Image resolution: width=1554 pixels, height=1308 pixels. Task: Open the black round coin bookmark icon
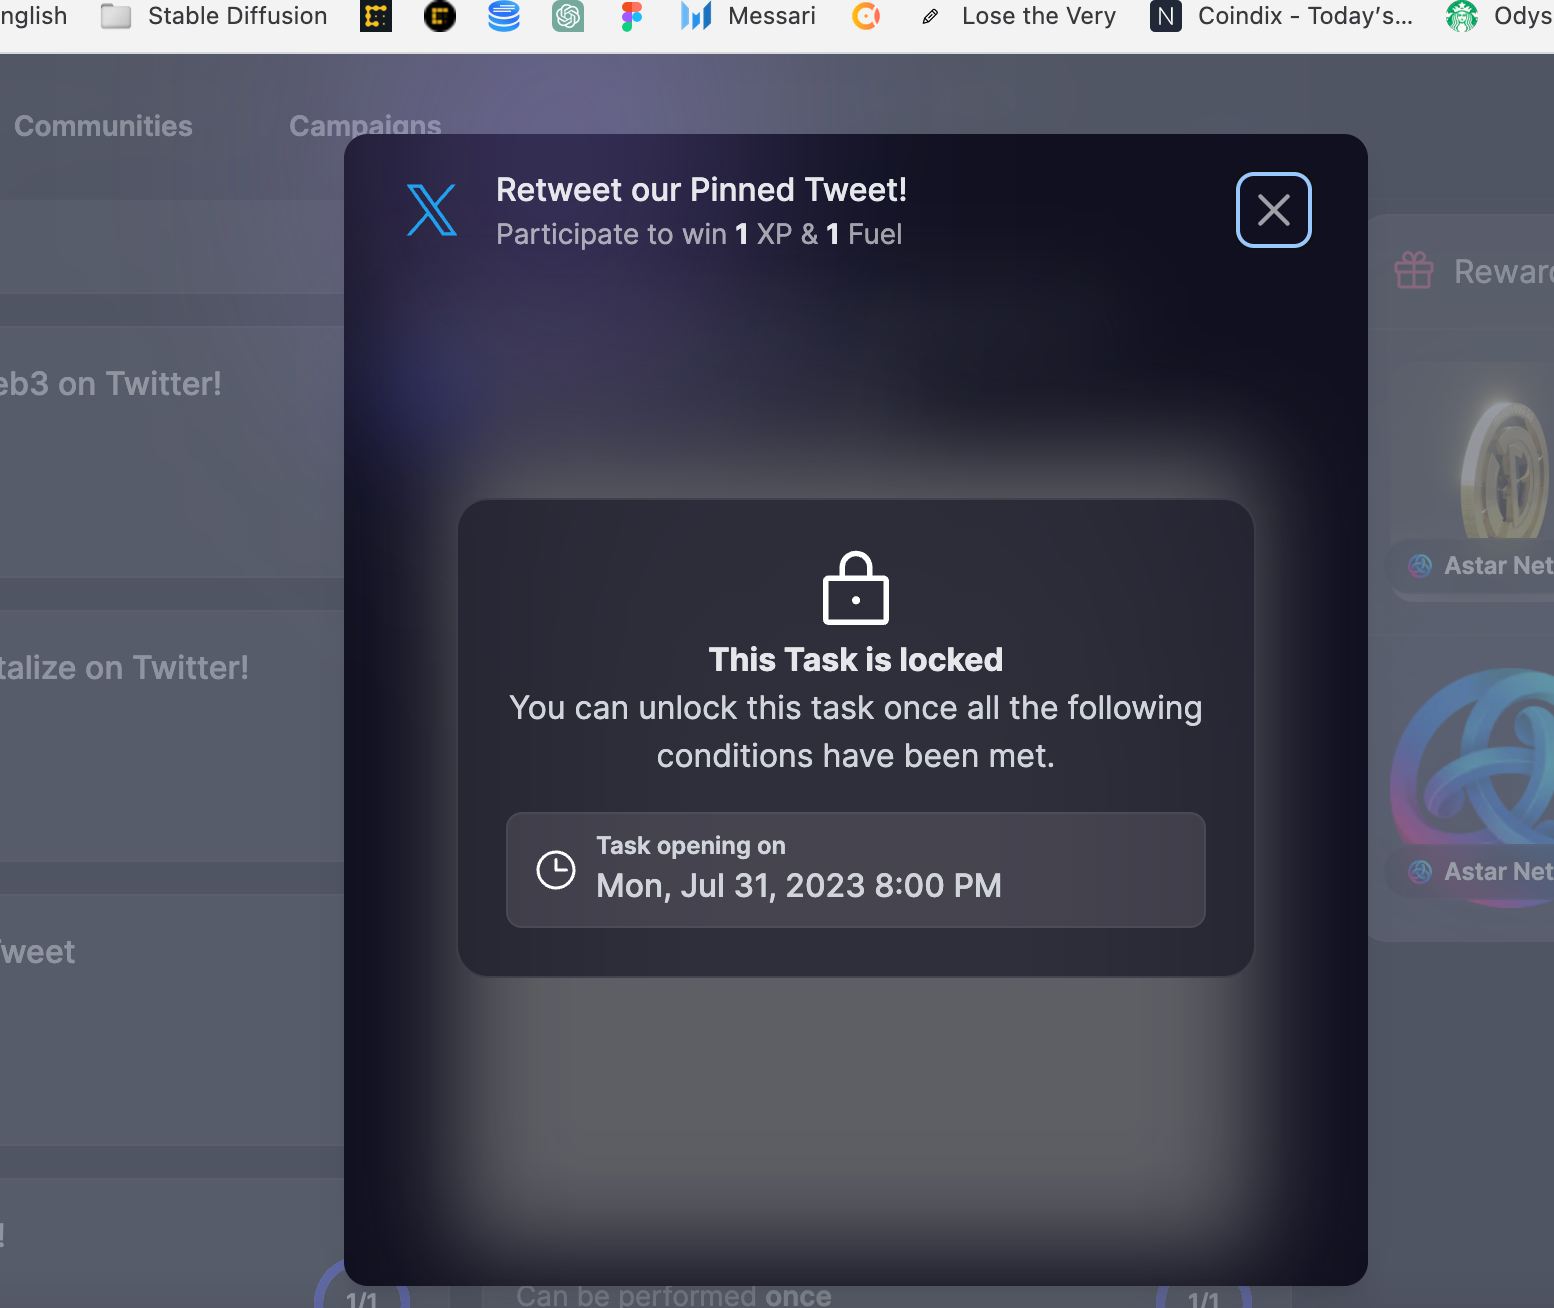click(x=440, y=16)
